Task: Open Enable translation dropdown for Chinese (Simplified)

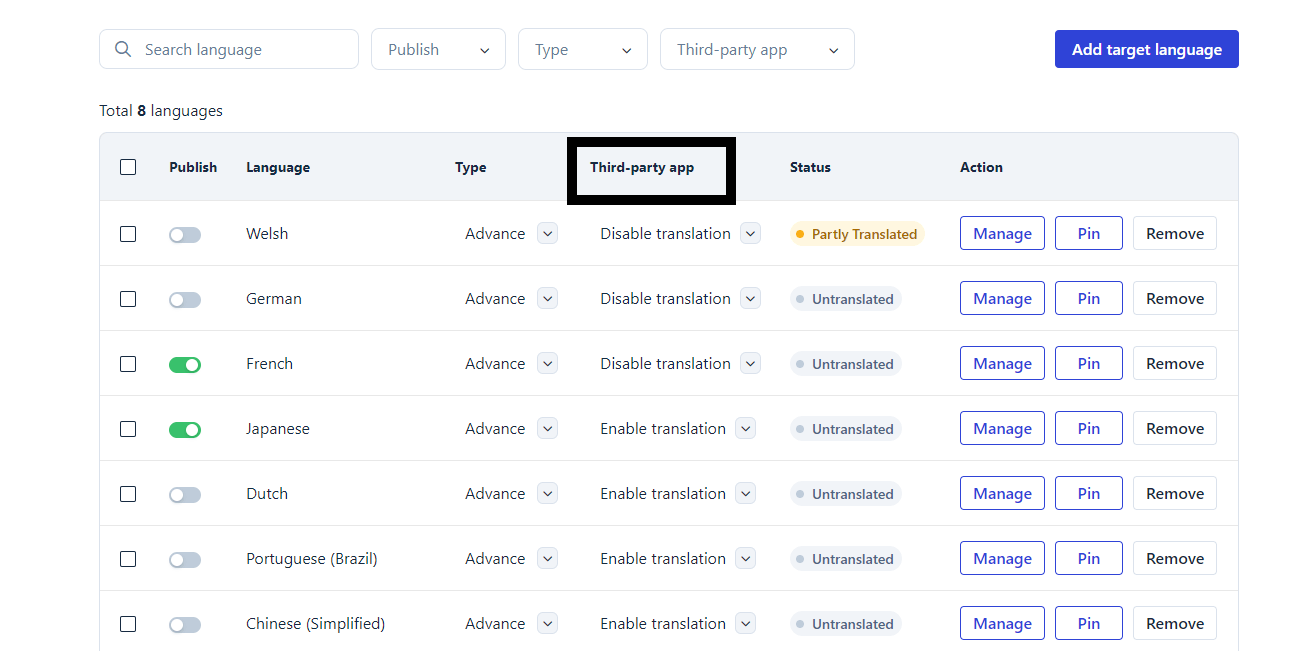Action: coord(745,623)
